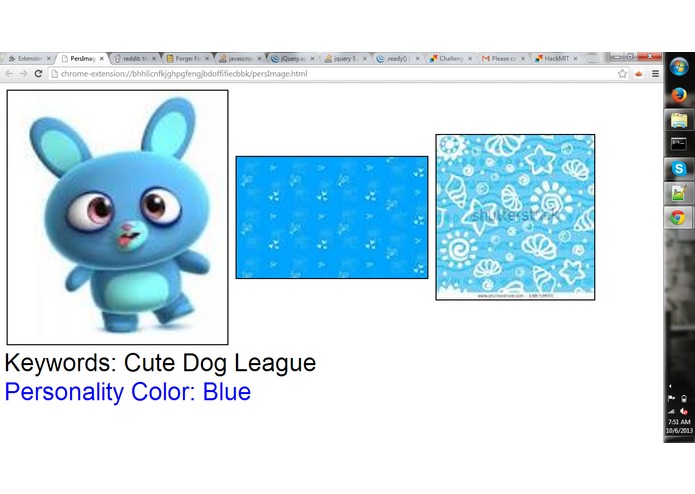Screen dimensions: 695x494
Task: Close the HackMIT tab
Action: [575, 58]
